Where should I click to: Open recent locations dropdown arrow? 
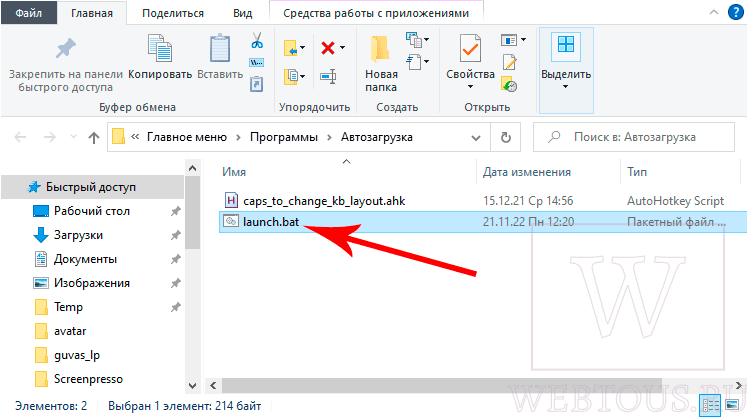(73, 137)
